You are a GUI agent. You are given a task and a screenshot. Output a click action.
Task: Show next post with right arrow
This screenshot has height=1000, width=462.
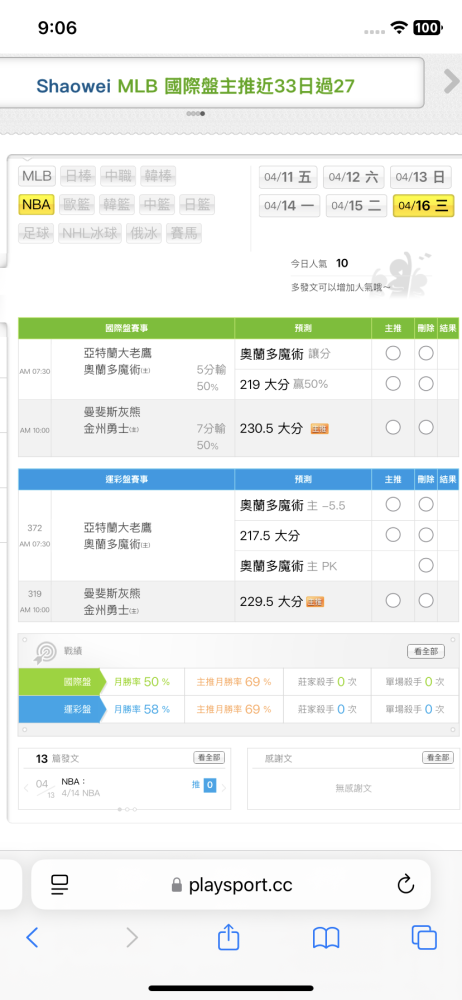tap(224, 788)
